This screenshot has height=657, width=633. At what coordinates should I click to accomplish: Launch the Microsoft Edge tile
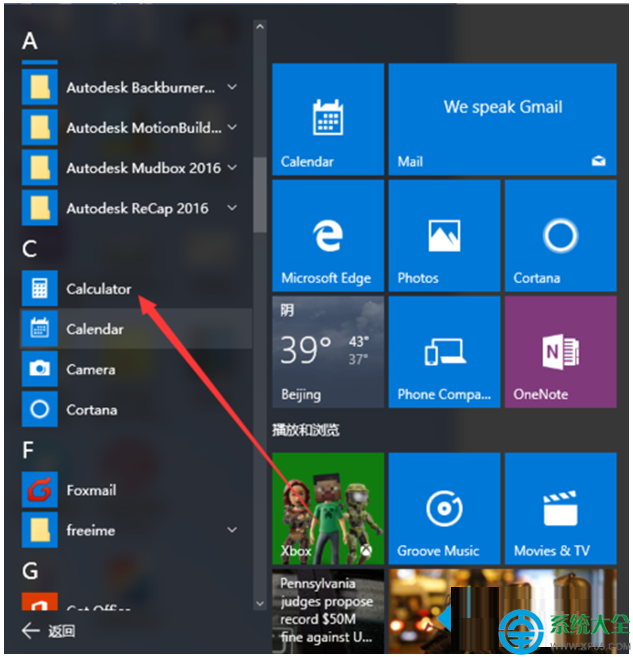pyautogui.click(x=328, y=236)
